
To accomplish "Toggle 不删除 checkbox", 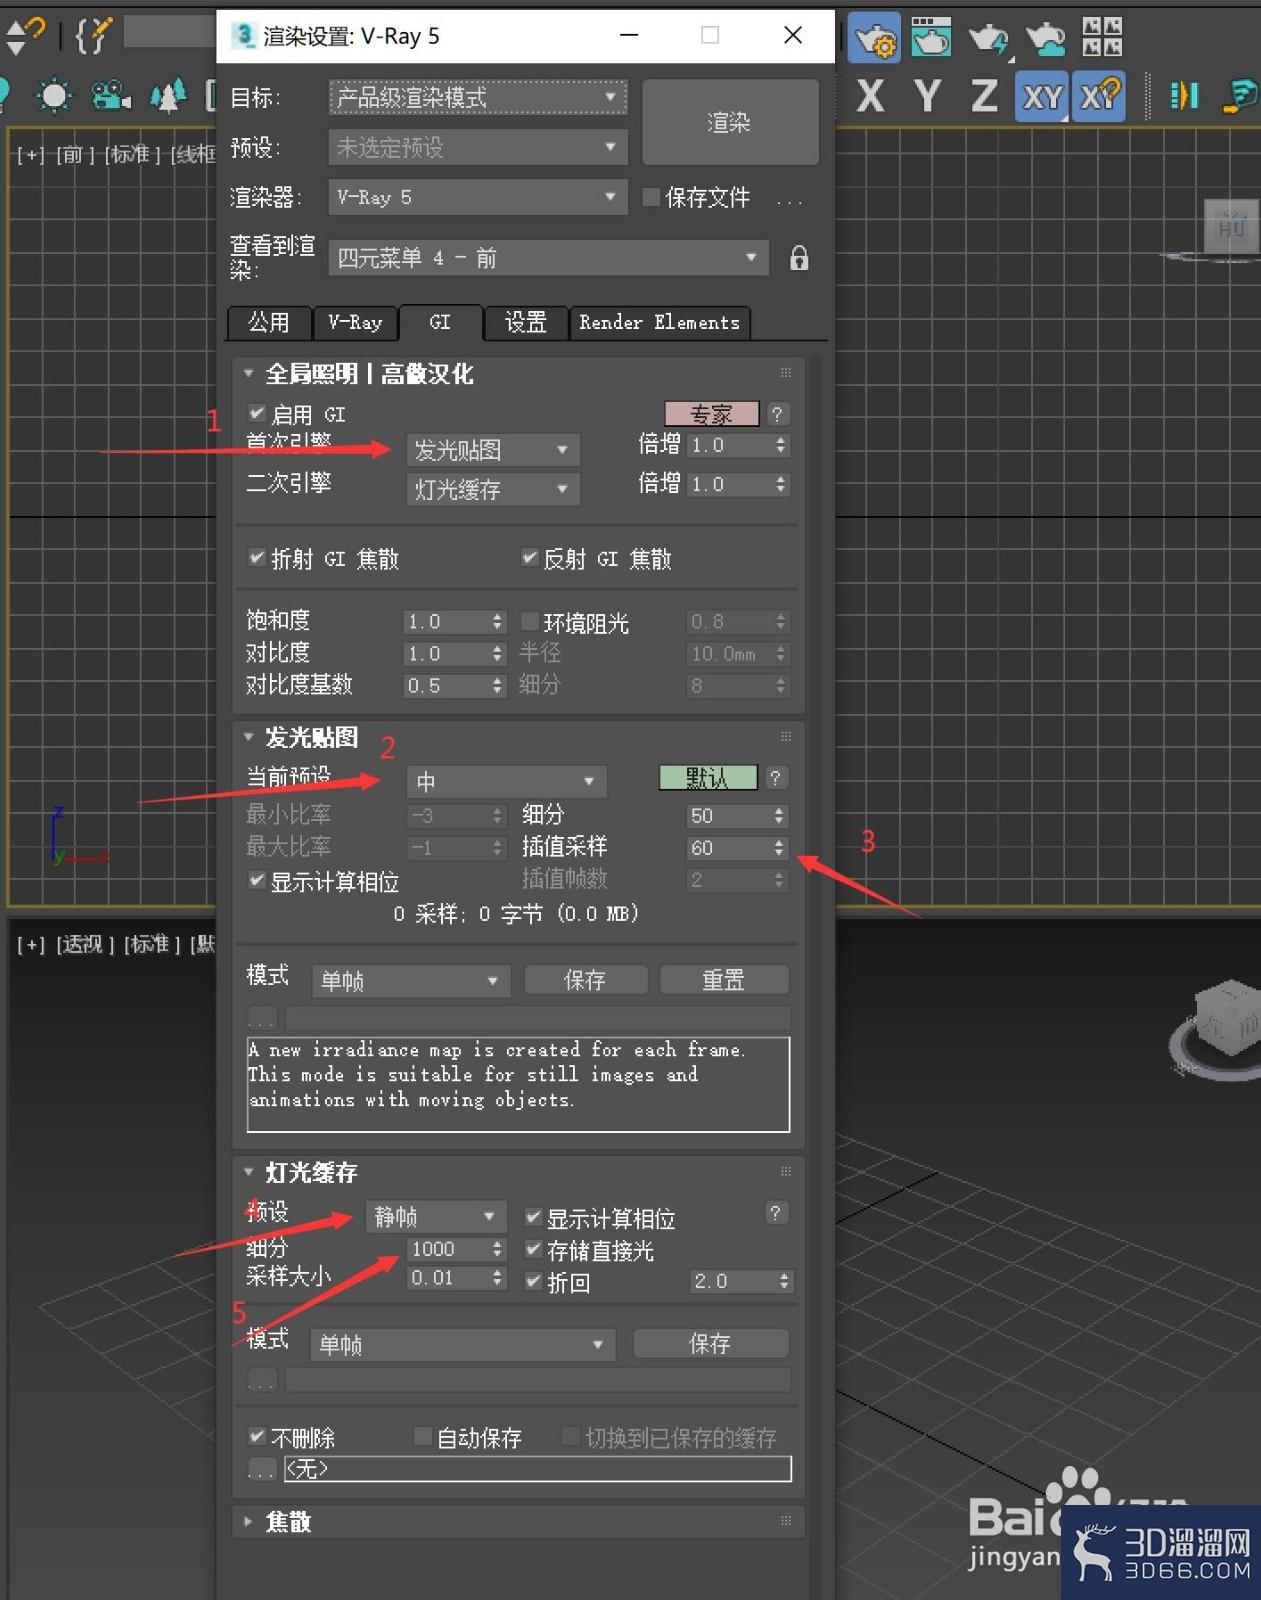I will tap(257, 1437).
